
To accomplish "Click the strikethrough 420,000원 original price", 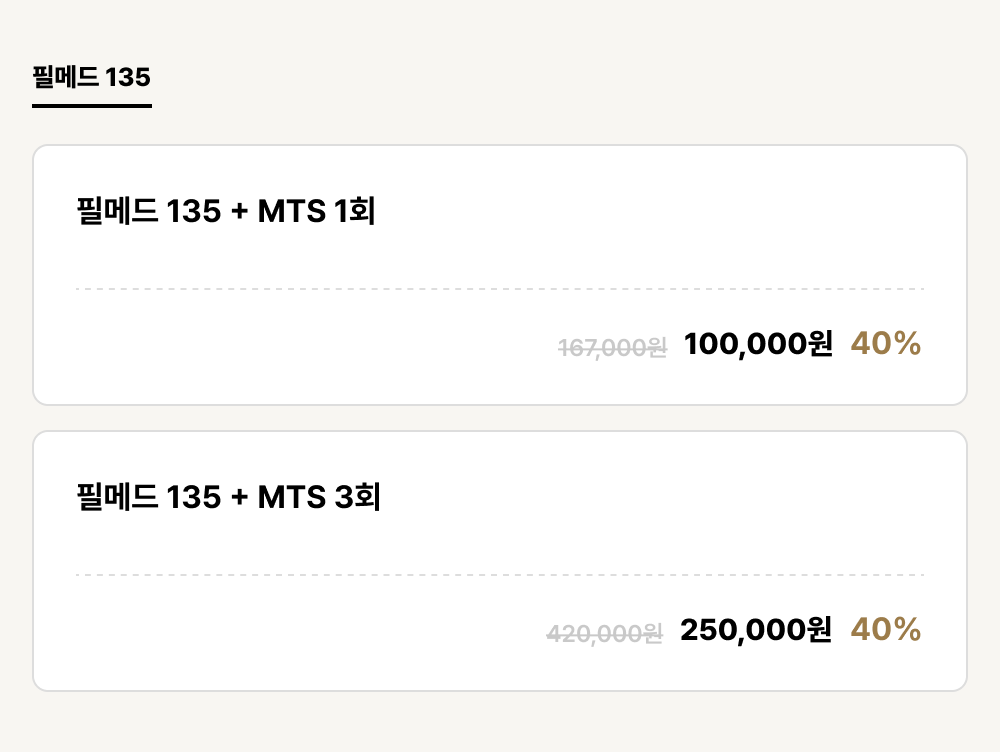I will [605, 633].
